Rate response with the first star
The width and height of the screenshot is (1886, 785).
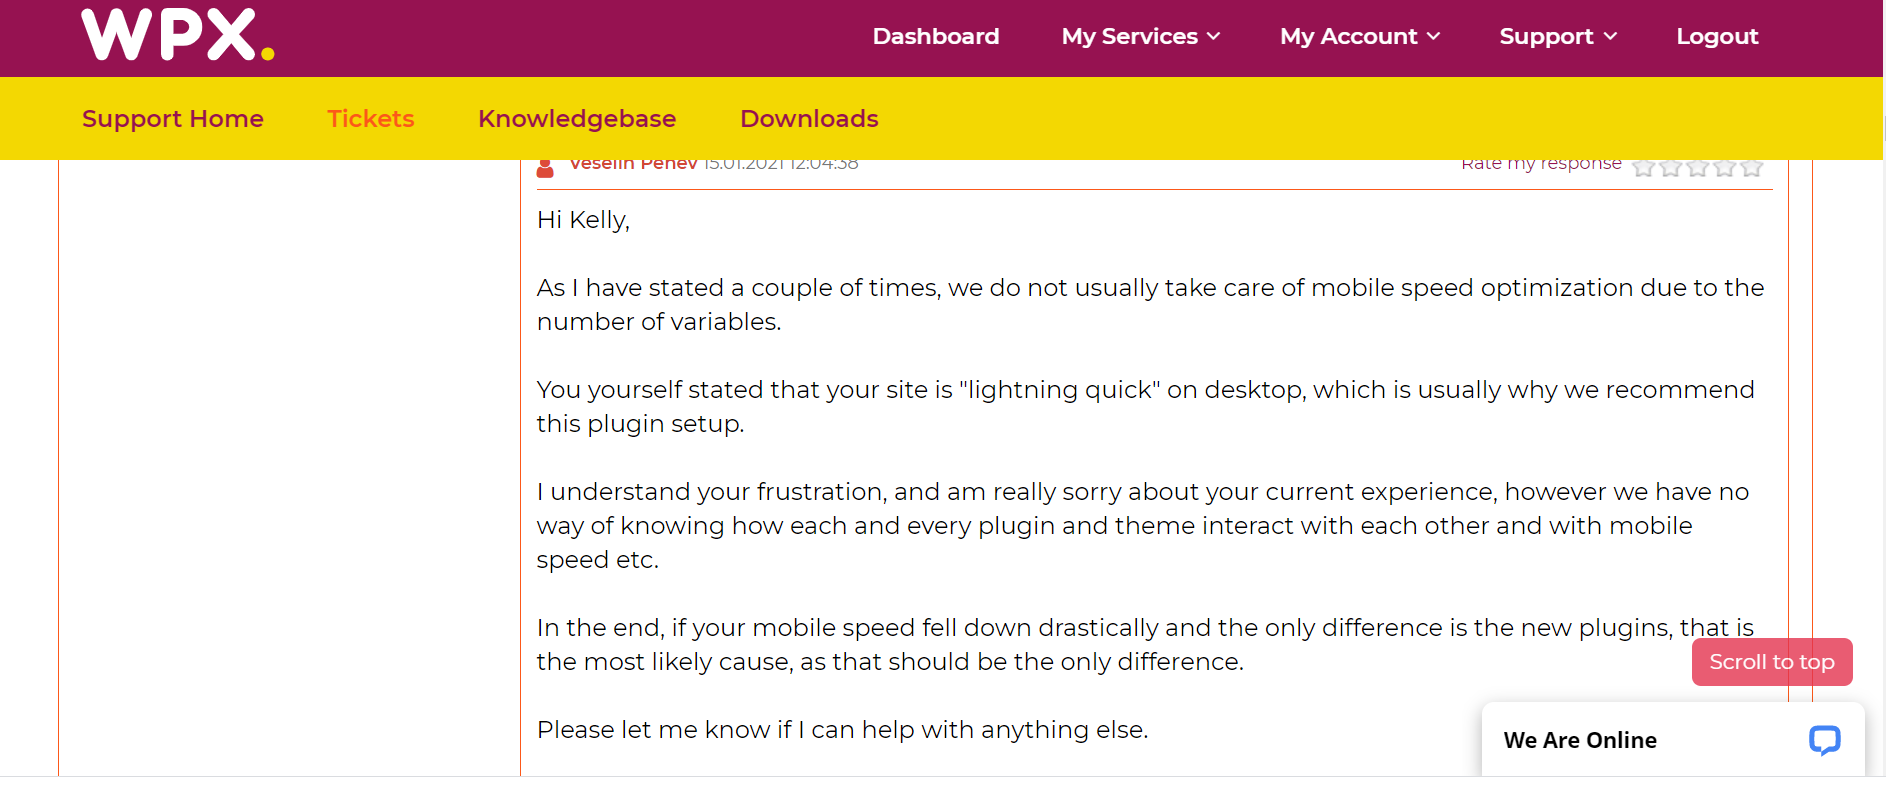(1643, 167)
